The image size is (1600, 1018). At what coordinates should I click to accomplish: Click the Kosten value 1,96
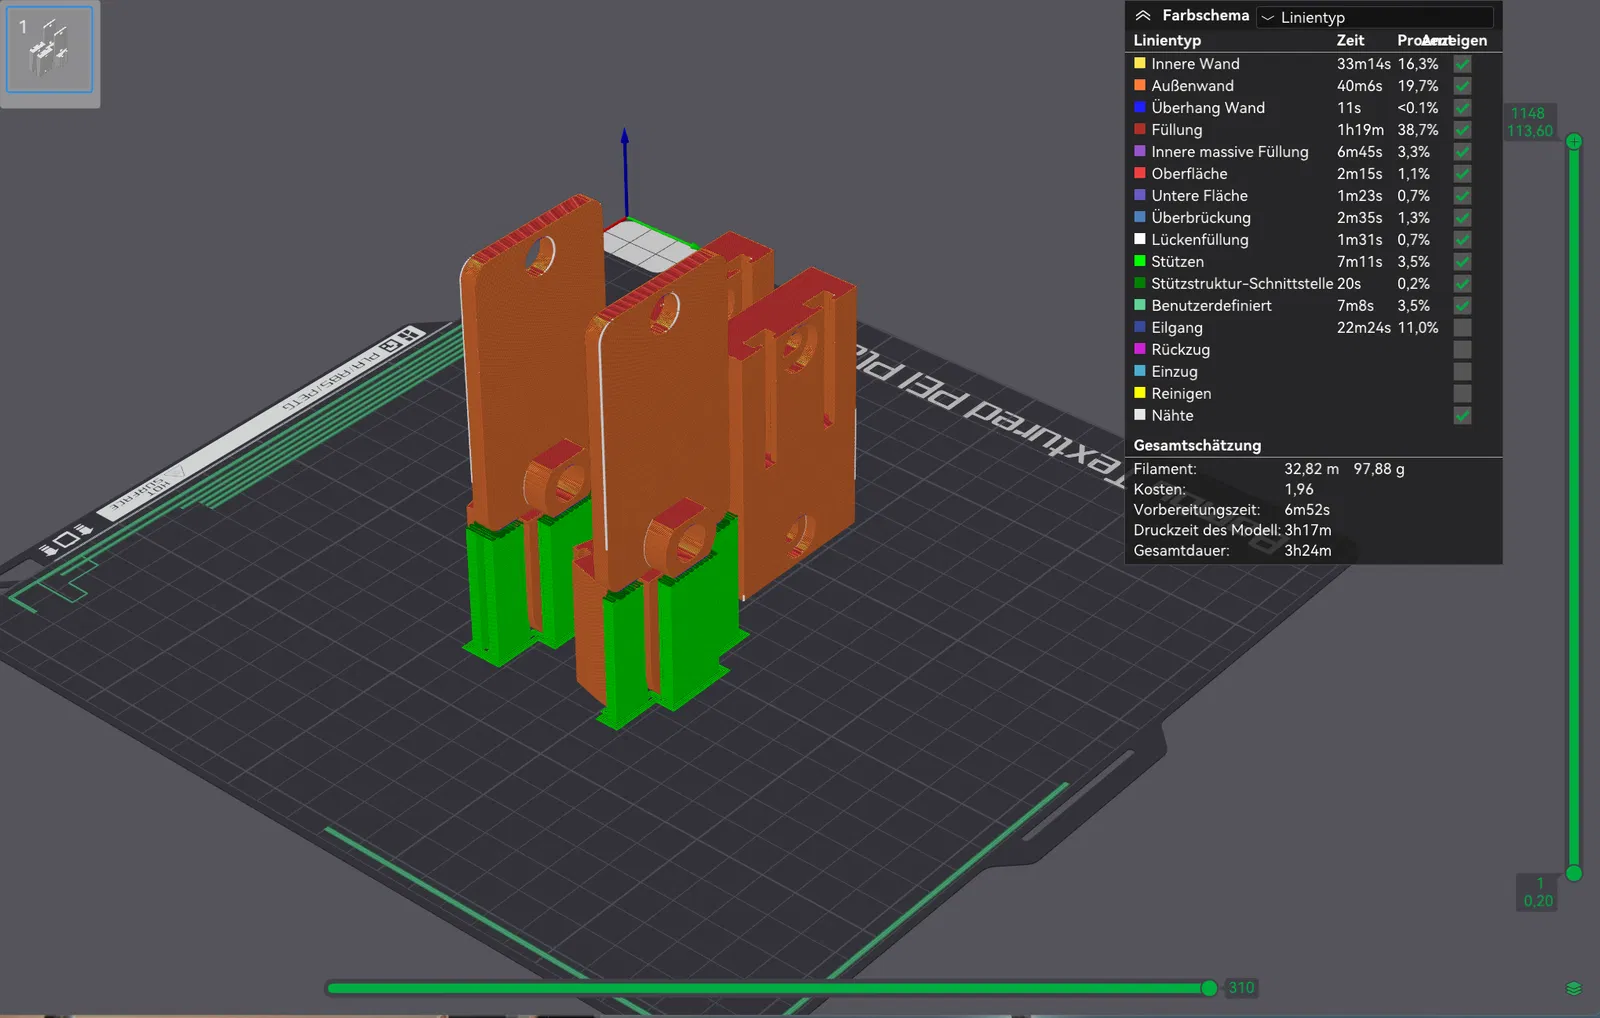click(x=1299, y=490)
